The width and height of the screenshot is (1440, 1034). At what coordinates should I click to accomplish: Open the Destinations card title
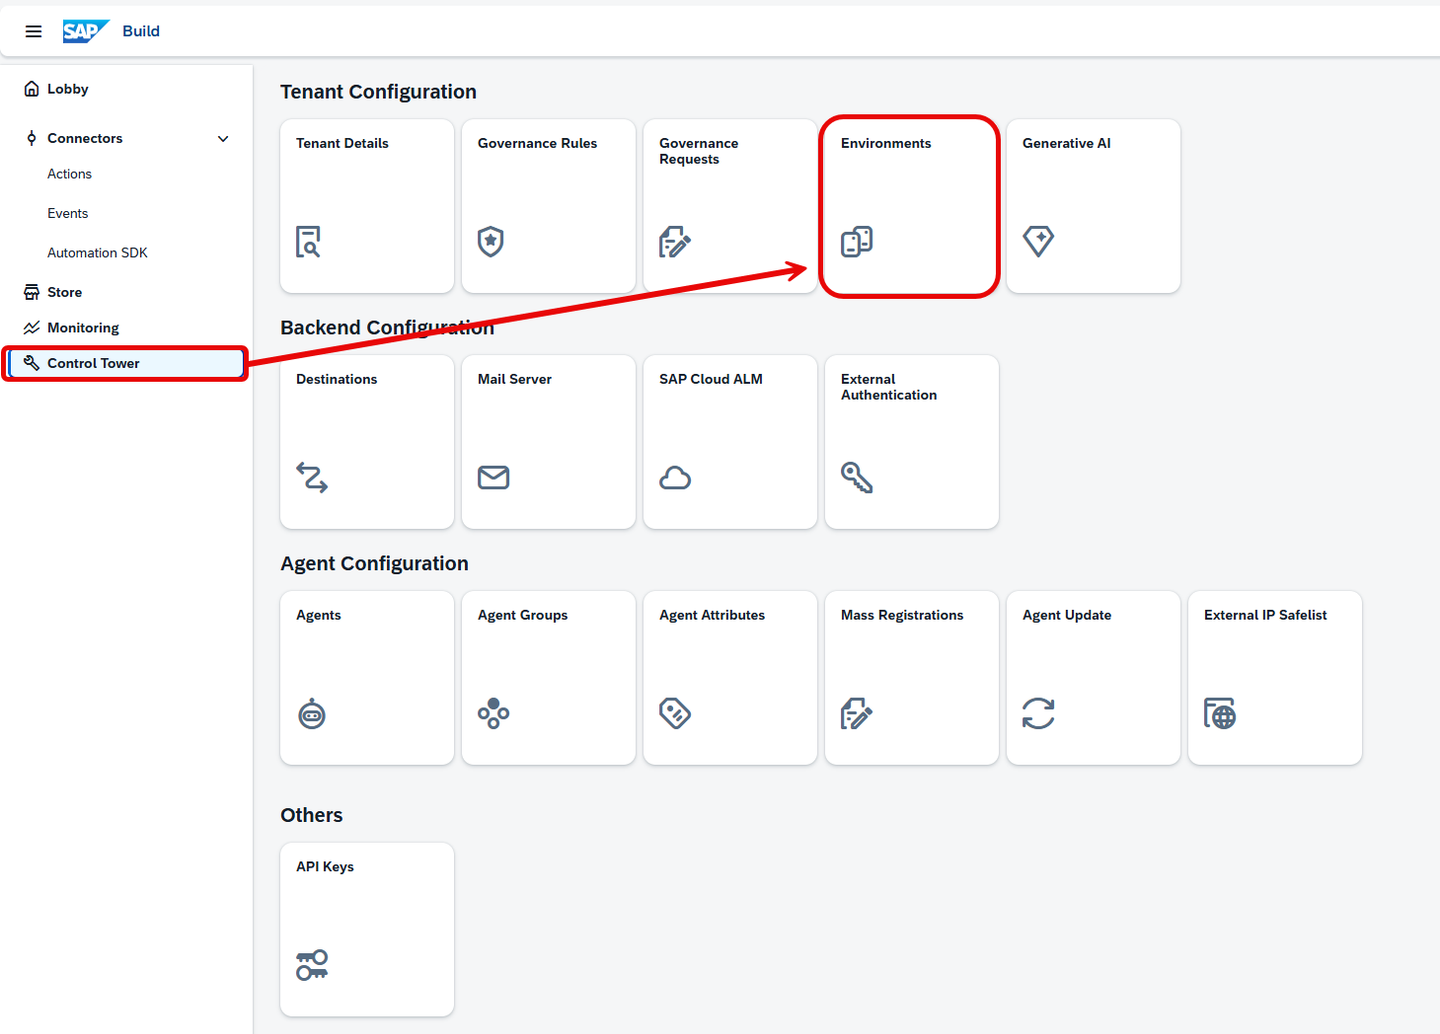pos(337,379)
